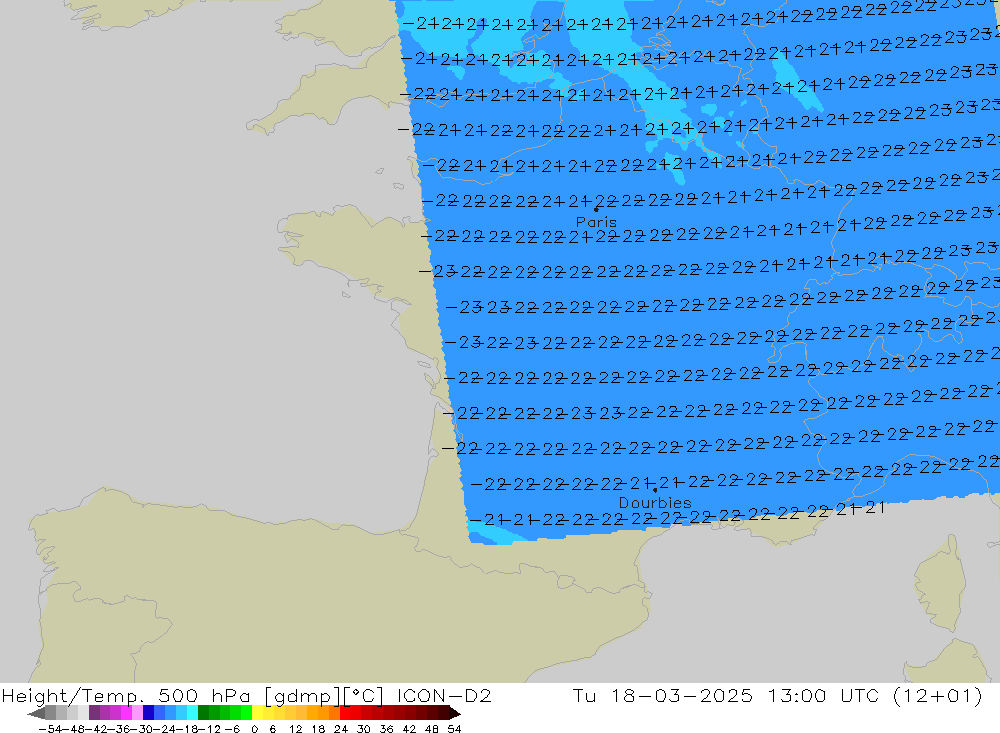1000x733 pixels.
Task: Select the dark purple legend swatch
Action: (x=94, y=713)
